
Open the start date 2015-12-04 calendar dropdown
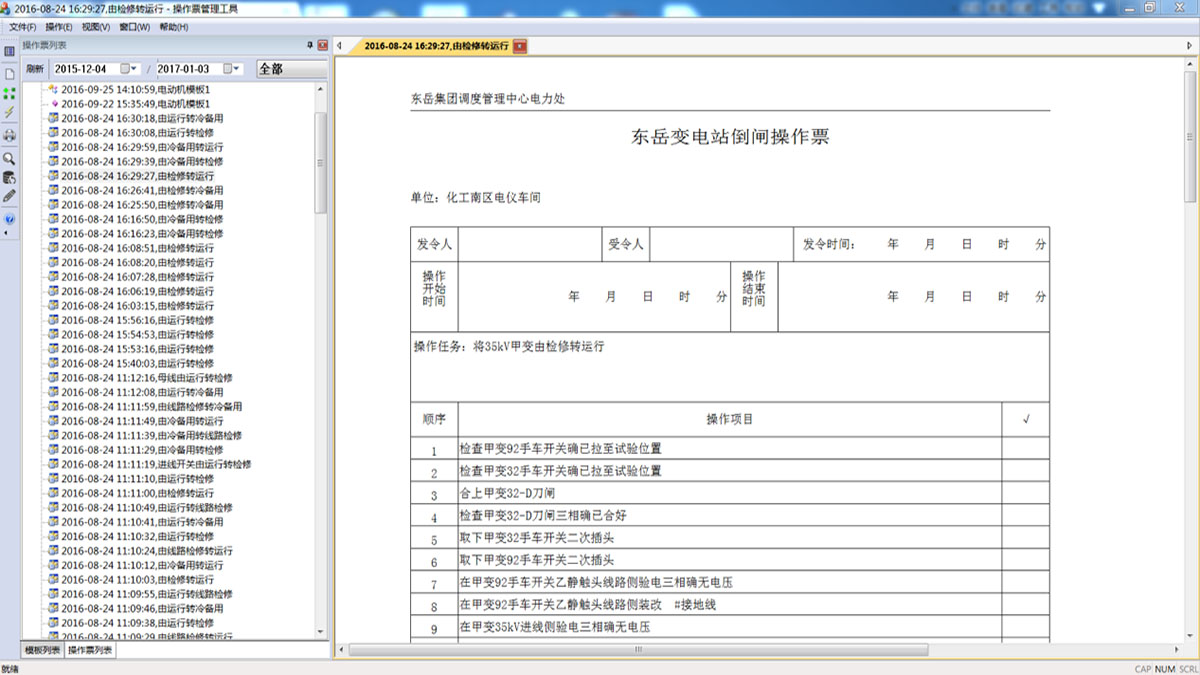[129, 69]
